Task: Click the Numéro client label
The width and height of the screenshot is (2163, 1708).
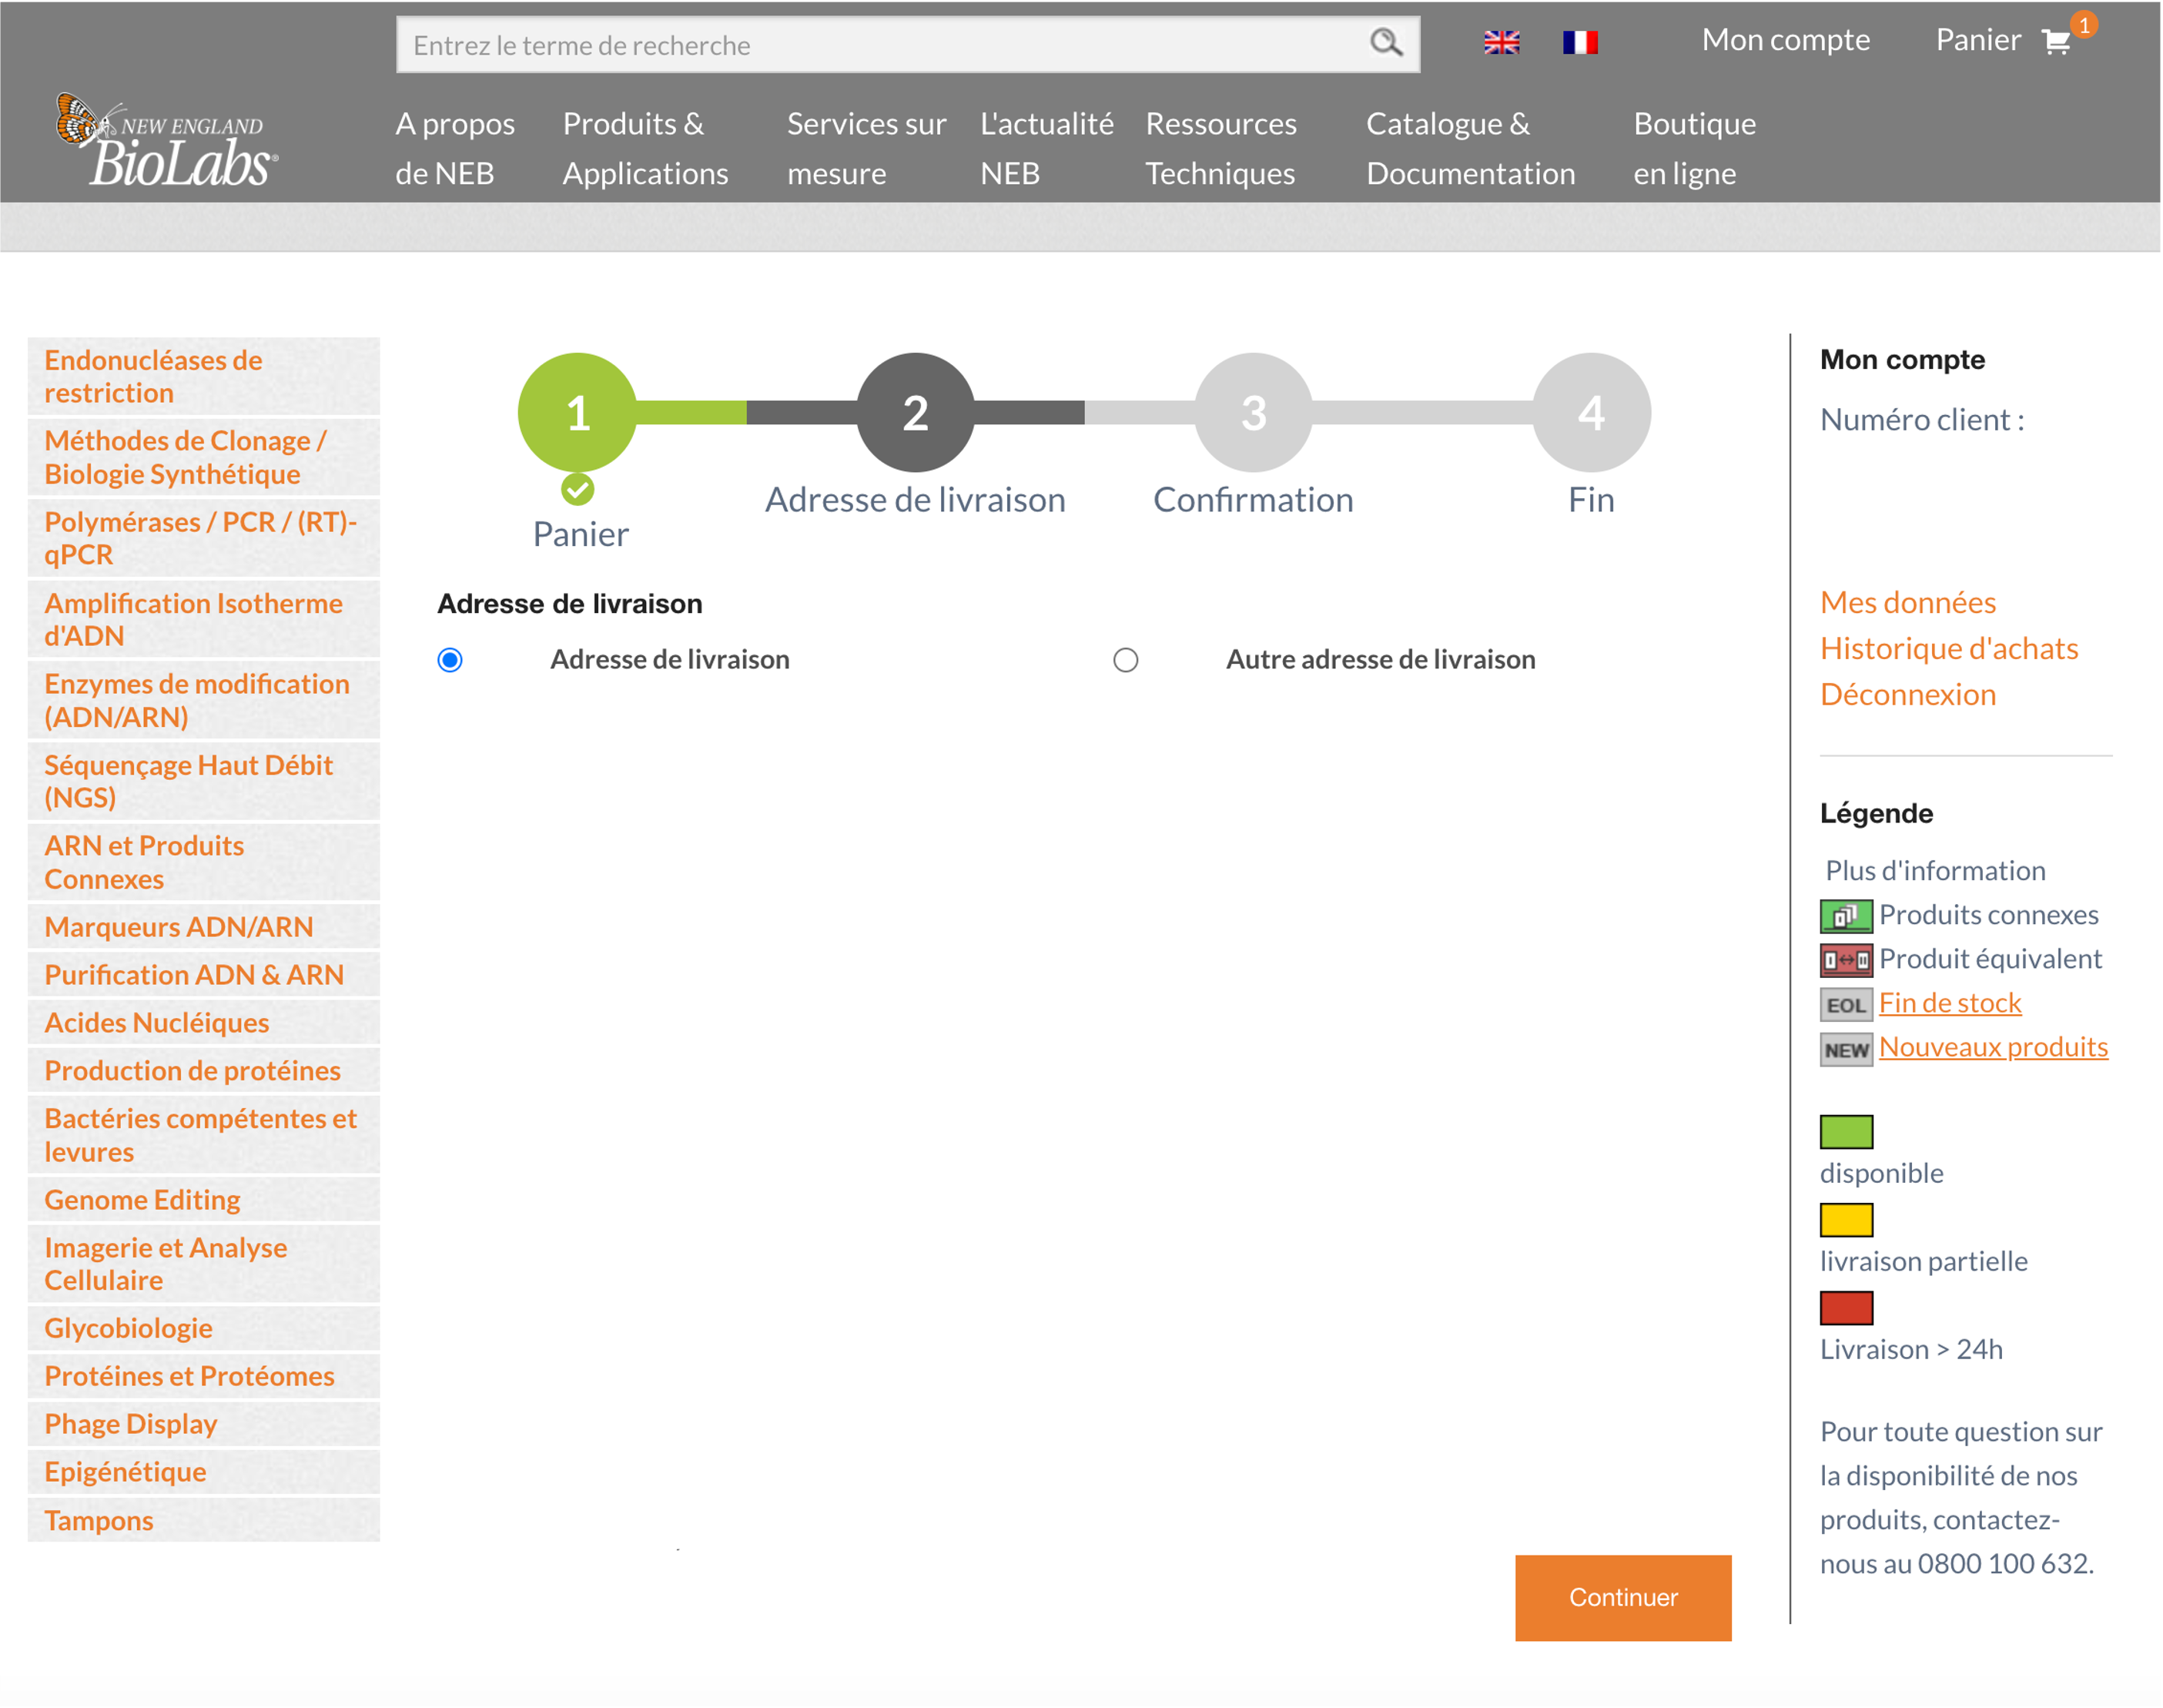Action: [1921, 420]
